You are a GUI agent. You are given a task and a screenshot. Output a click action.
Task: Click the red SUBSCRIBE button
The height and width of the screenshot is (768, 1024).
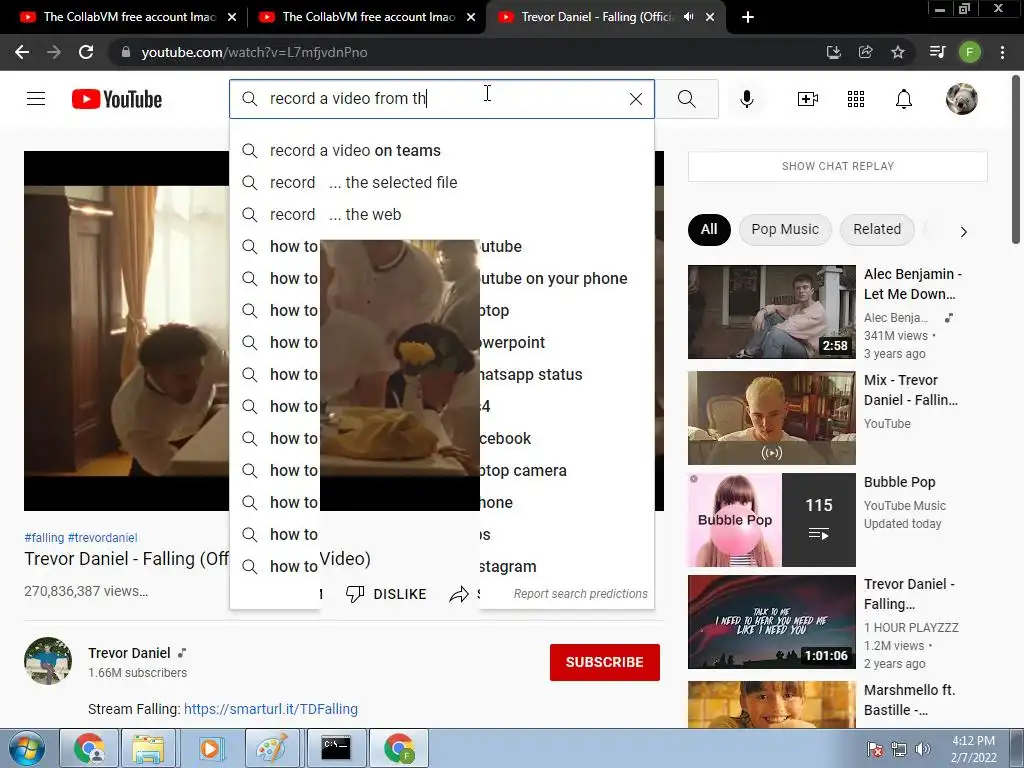pyautogui.click(x=605, y=662)
